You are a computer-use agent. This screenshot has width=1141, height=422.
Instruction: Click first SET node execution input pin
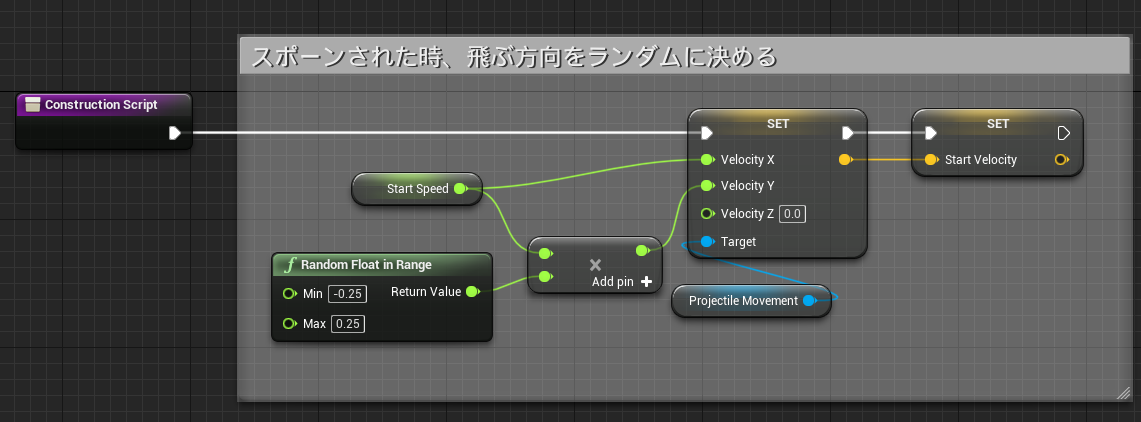(707, 132)
